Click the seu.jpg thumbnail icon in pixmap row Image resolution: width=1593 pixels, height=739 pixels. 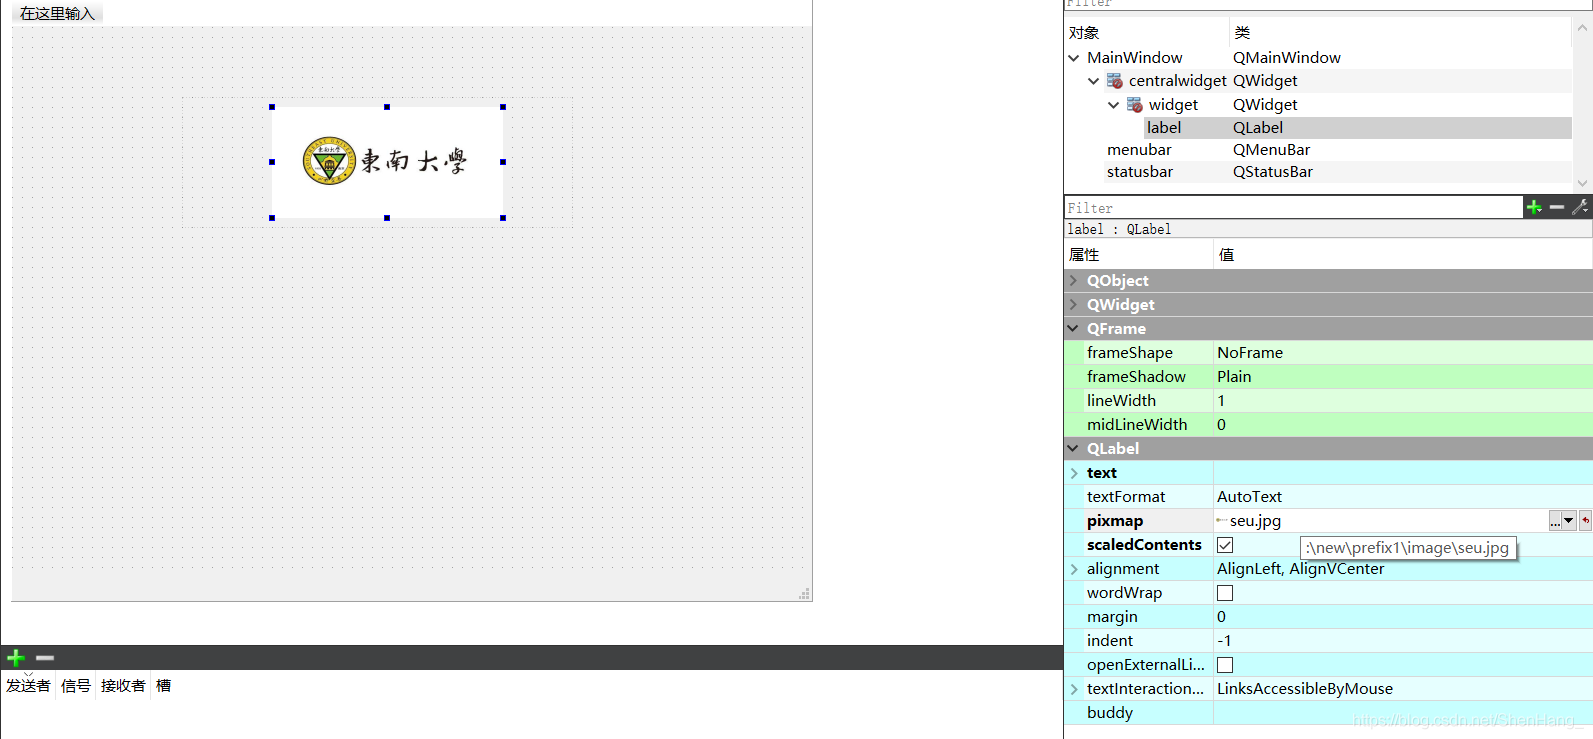tap(1221, 521)
